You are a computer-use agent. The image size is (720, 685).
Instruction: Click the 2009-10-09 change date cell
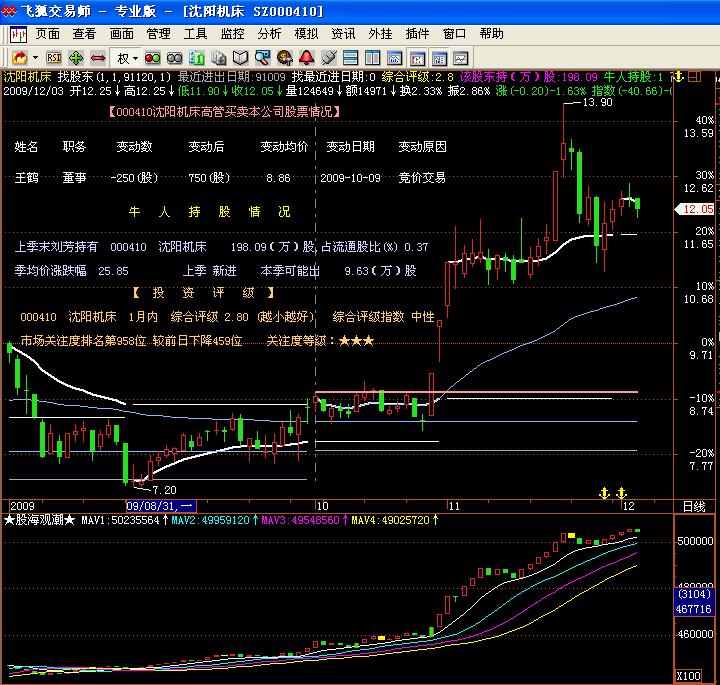(x=350, y=178)
